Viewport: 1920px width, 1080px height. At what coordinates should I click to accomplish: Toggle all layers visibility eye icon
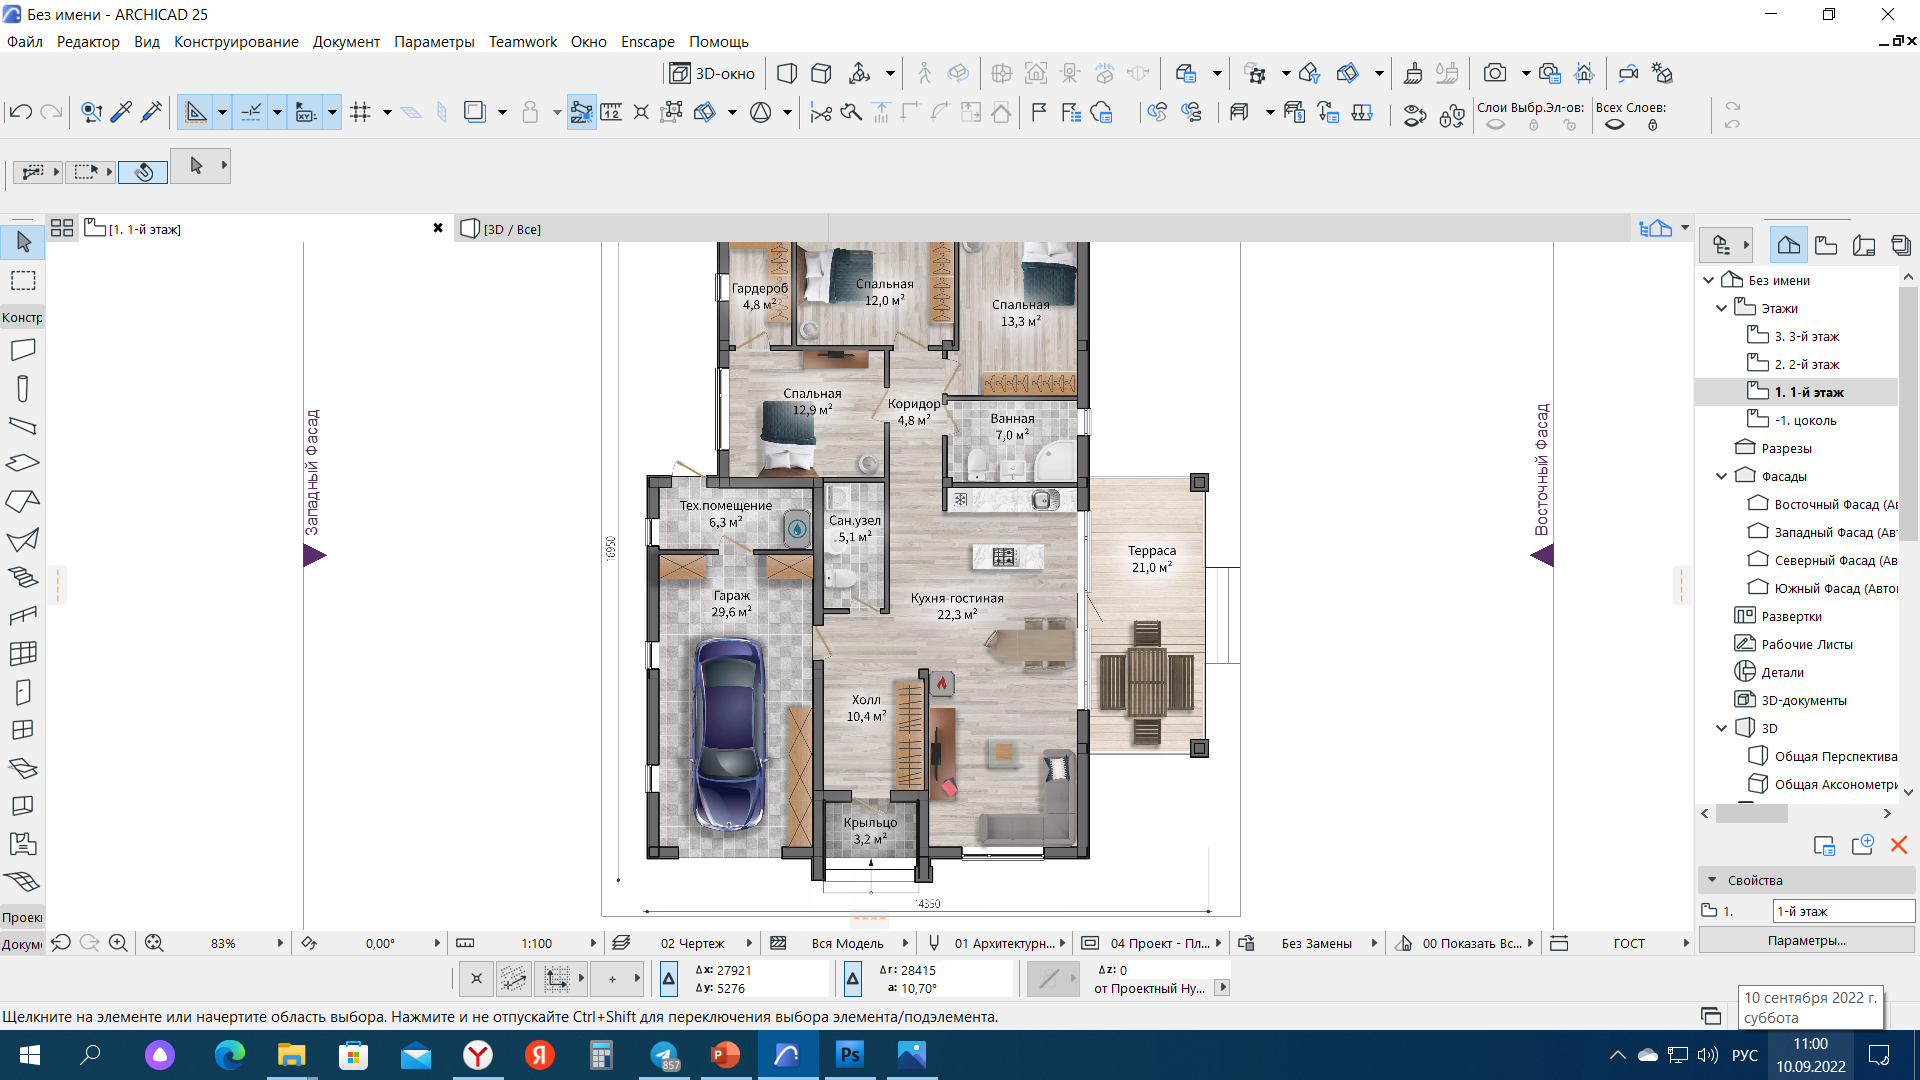[1614, 125]
